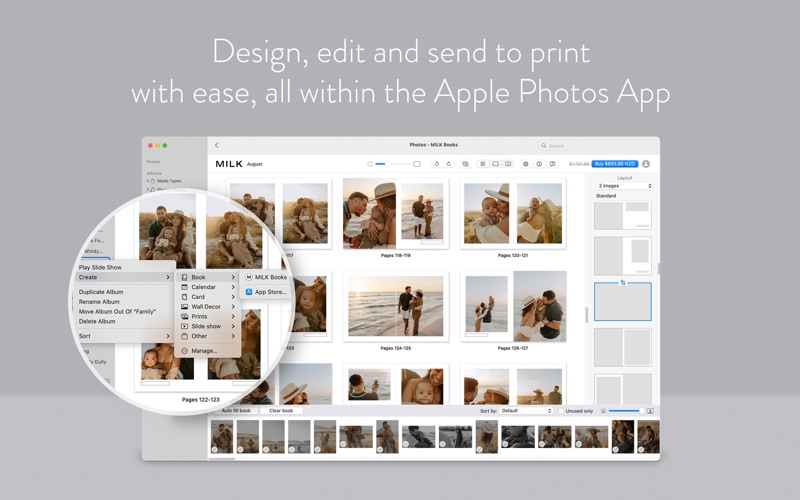Switch to two-page spread view icon
The width and height of the screenshot is (800, 500).
[x=508, y=164]
